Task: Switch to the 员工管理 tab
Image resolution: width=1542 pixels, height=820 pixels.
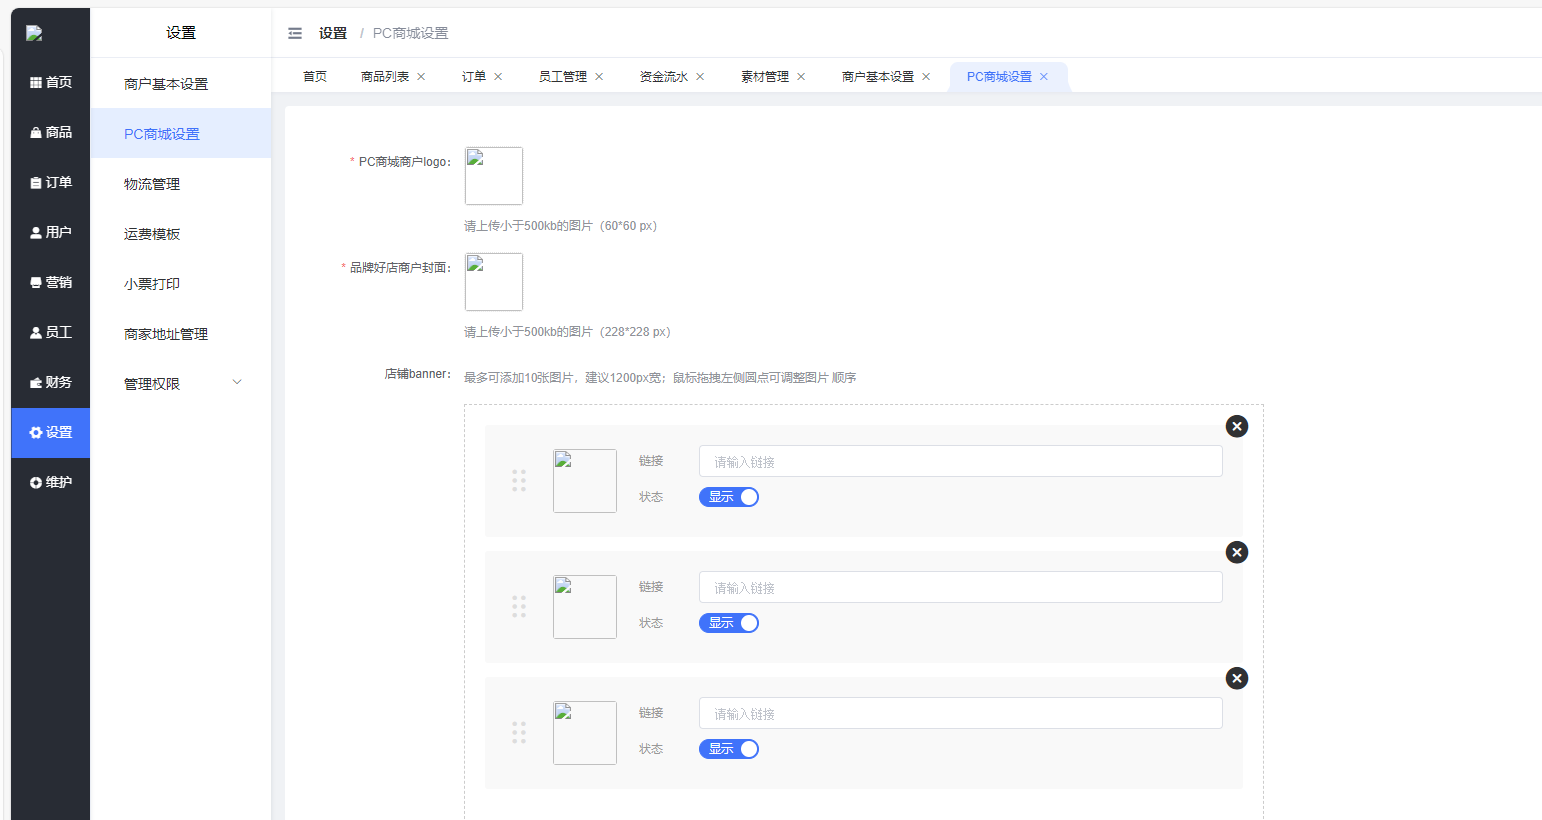Action: pyautogui.click(x=563, y=77)
